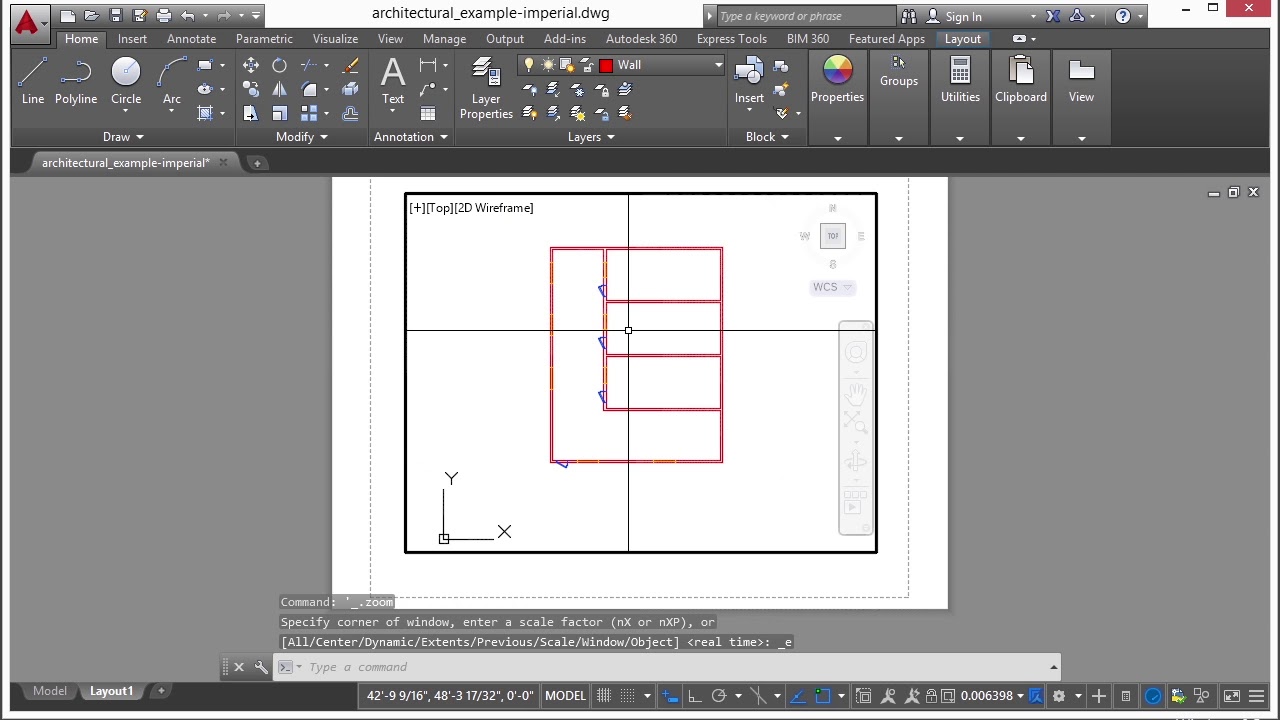1280x720 pixels.
Task: Click the Explode tool icon
Action: [350, 89]
